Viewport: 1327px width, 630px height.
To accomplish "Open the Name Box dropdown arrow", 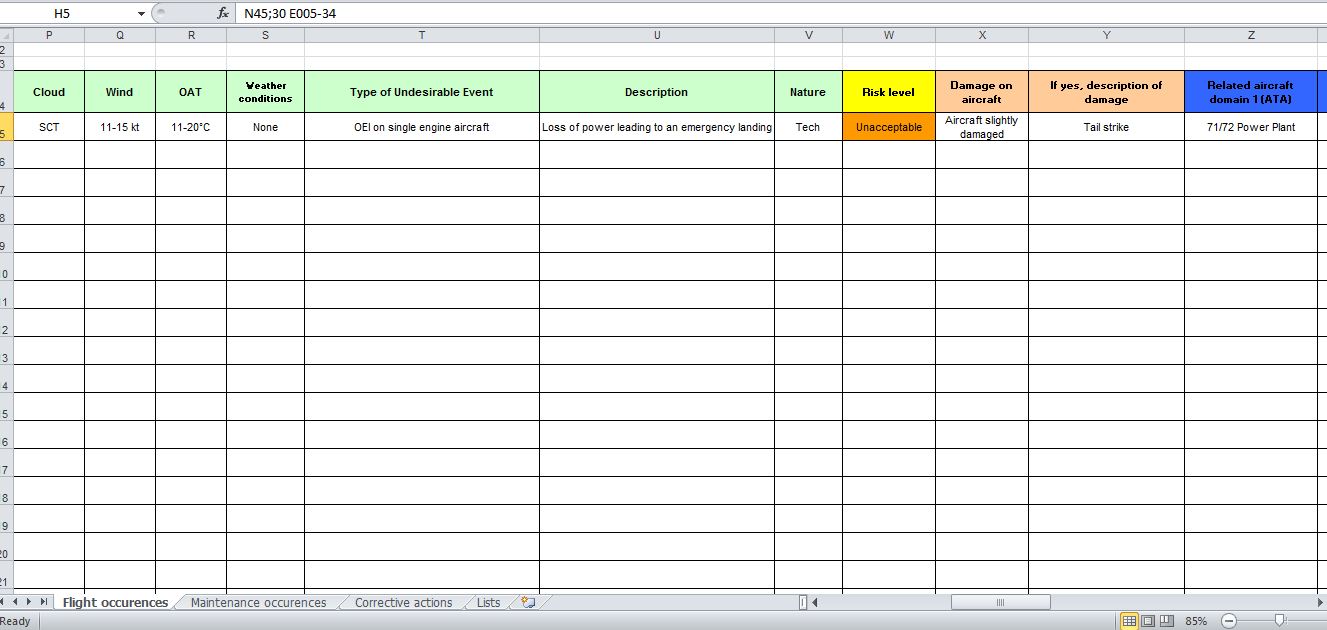I will [x=141, y=14].
